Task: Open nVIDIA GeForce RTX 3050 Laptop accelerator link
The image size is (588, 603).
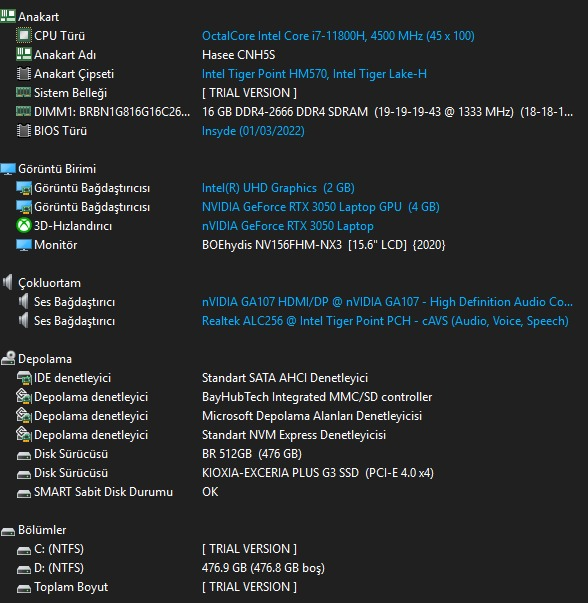Action: point(288,226)
